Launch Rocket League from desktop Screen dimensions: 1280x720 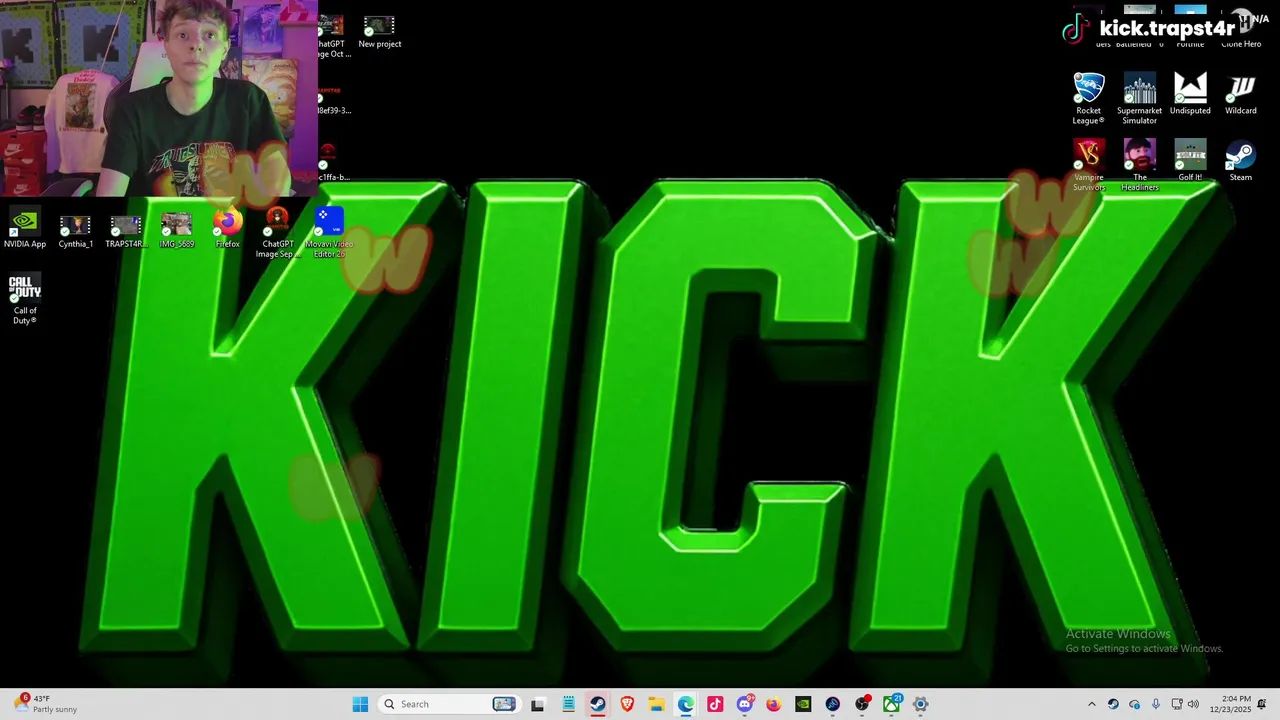(1089, 98)
